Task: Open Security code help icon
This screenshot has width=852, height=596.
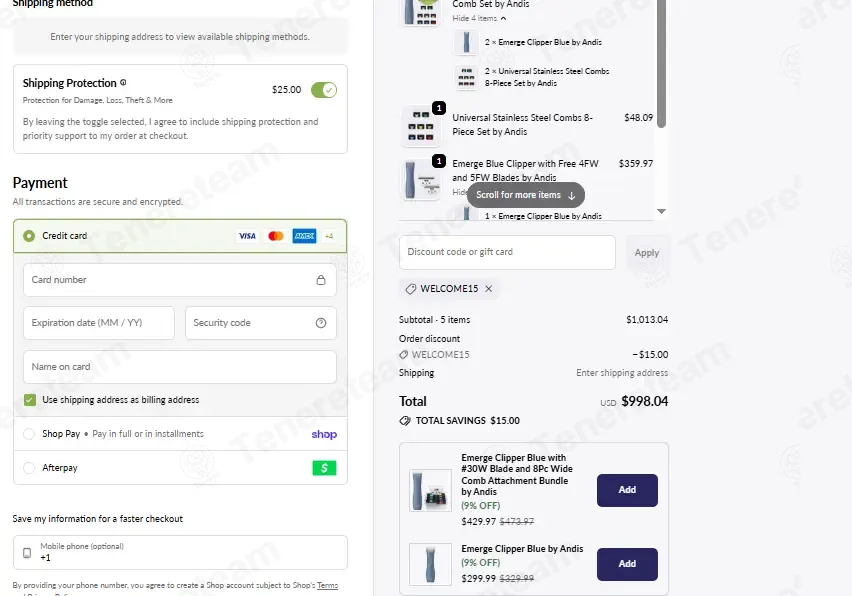Action: pyautogui.click(x=321, y=323)
